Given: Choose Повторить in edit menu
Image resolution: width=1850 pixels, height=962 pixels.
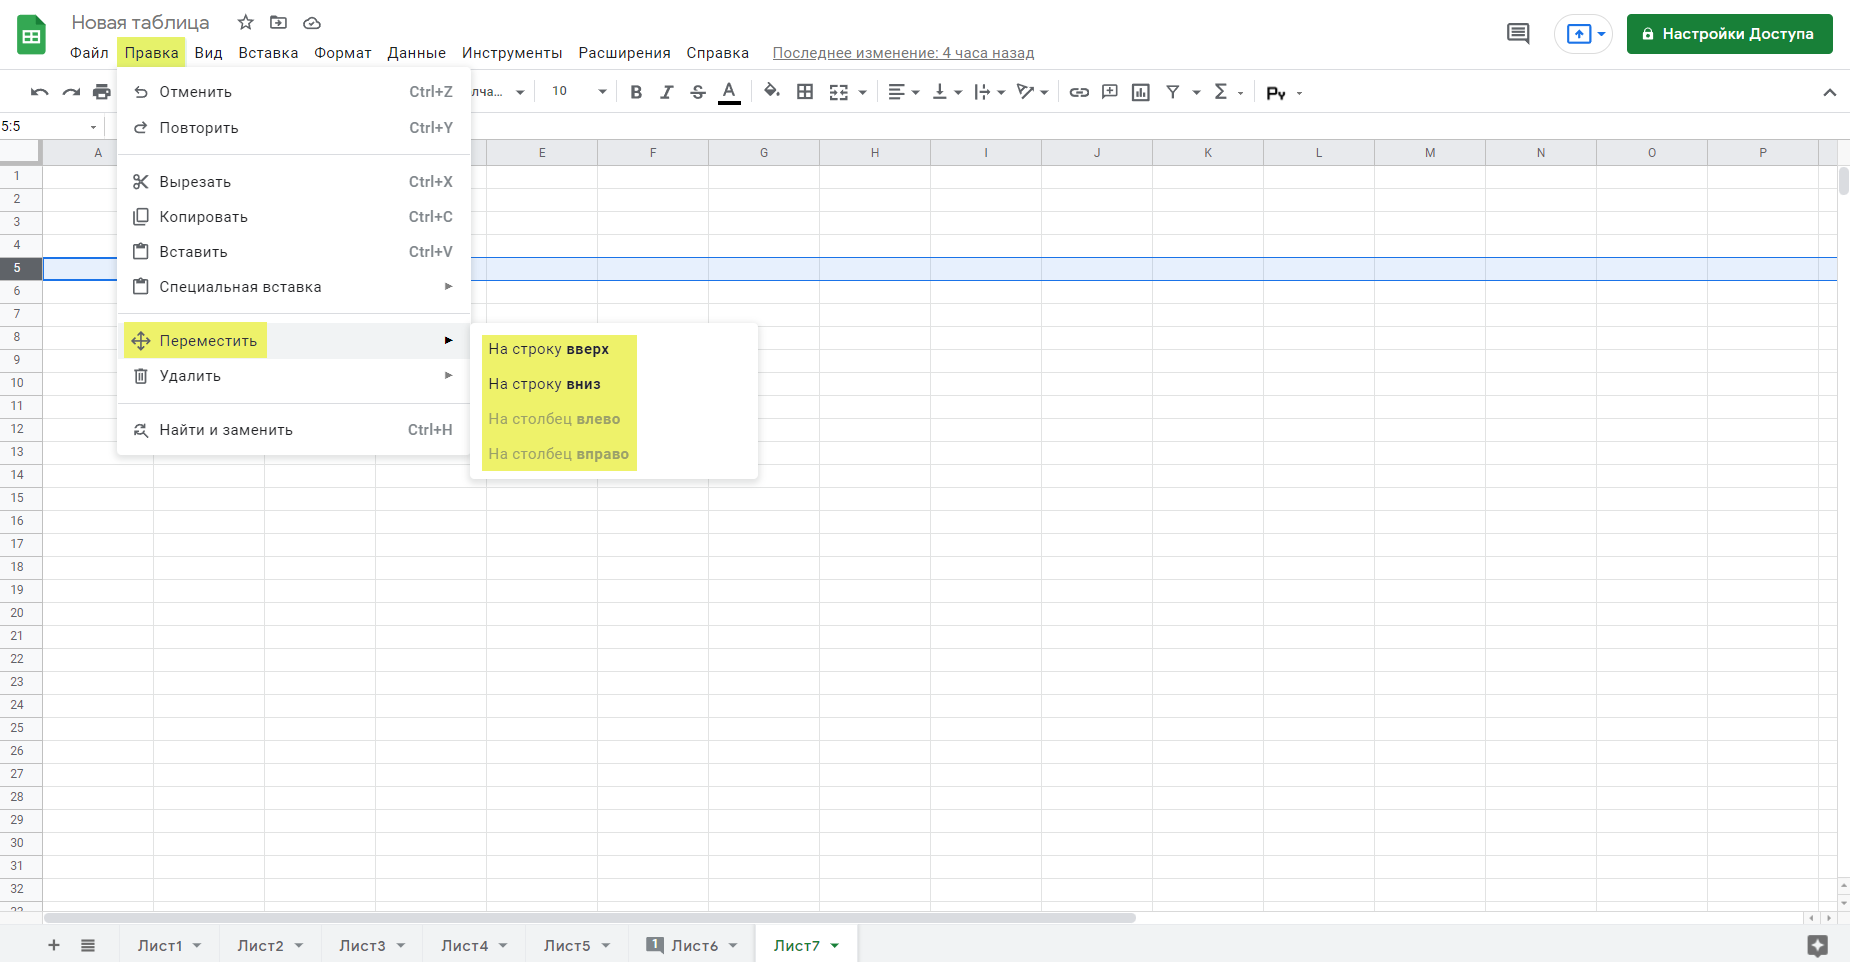Looking at the screenshot, I should click(x=293, y=128).
